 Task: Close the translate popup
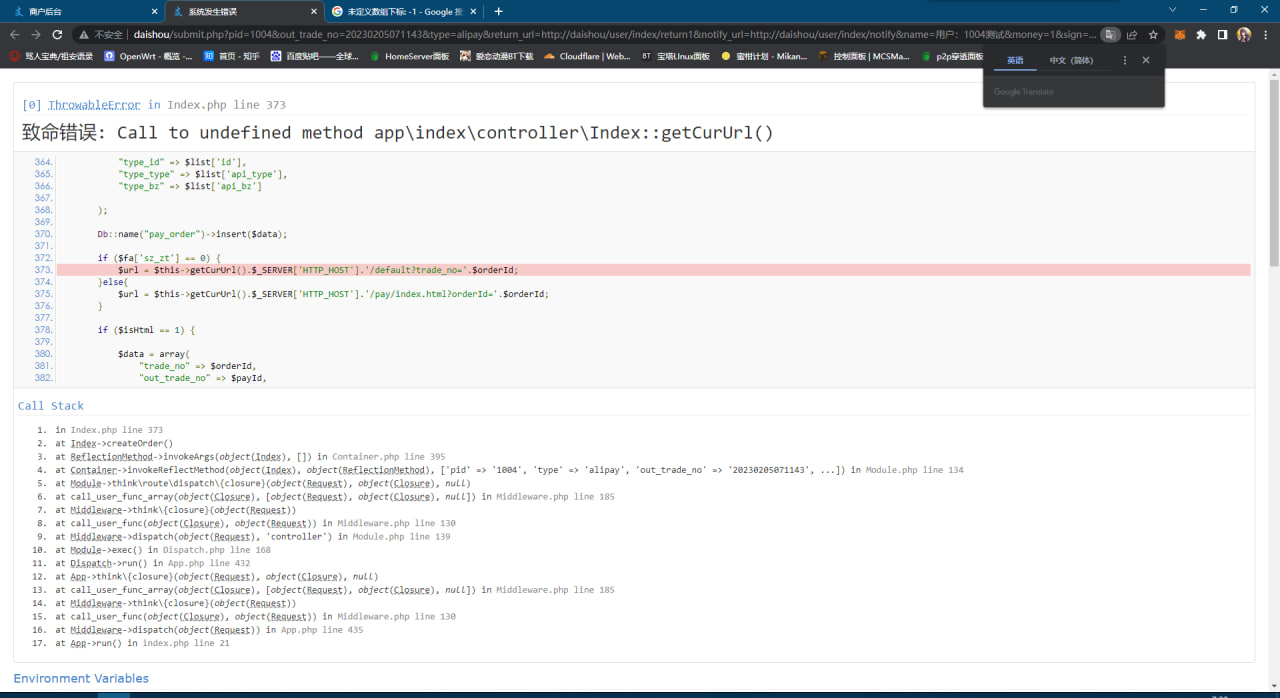tap(1146, 60)
